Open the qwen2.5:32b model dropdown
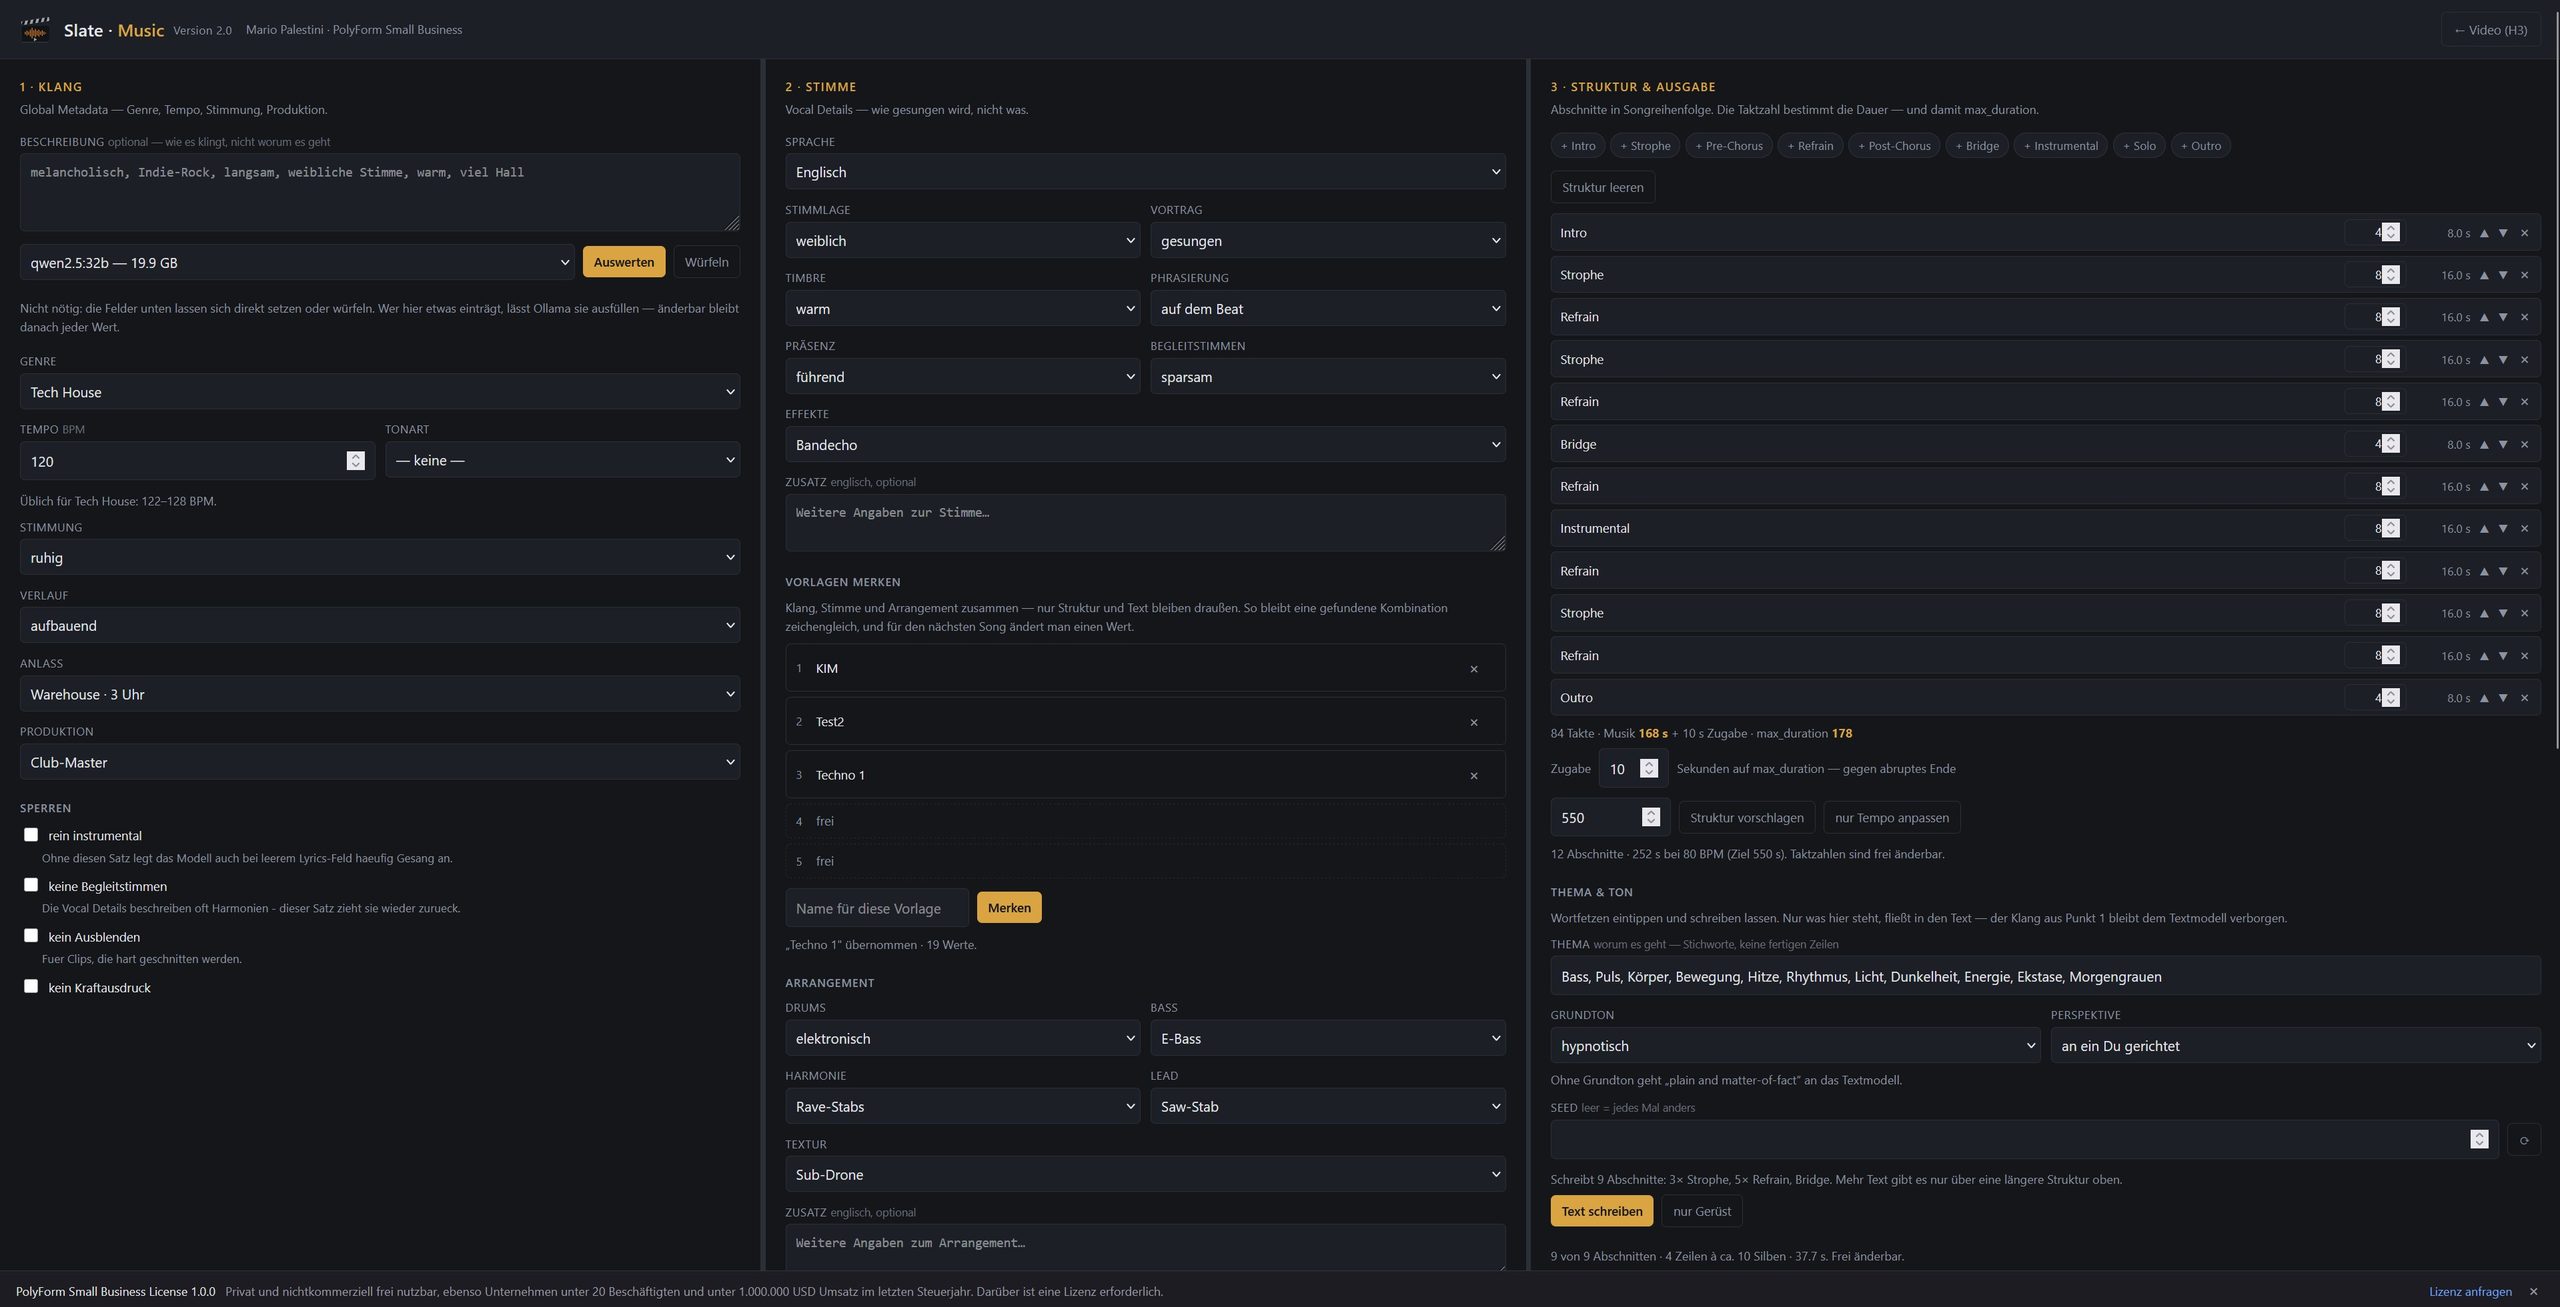 (x=297, y=263)
